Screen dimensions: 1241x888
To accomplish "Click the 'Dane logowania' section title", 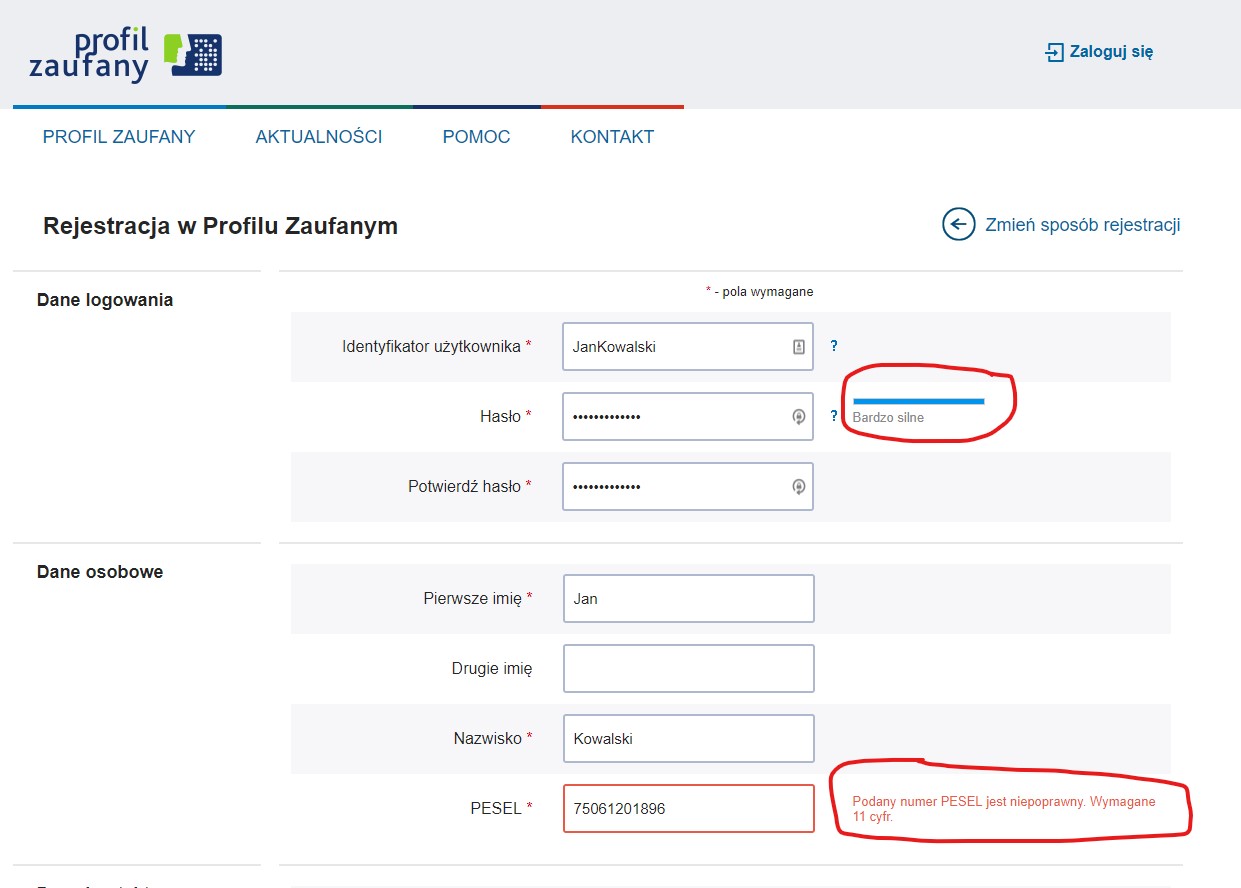I will pyautogui.click(x=105, y=300).
